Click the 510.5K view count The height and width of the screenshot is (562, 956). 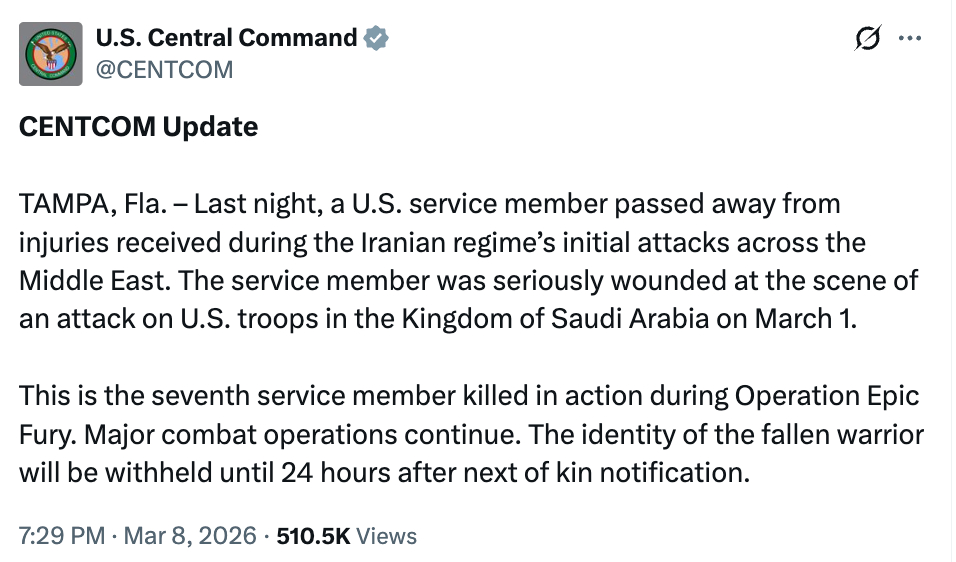(313, 535)
